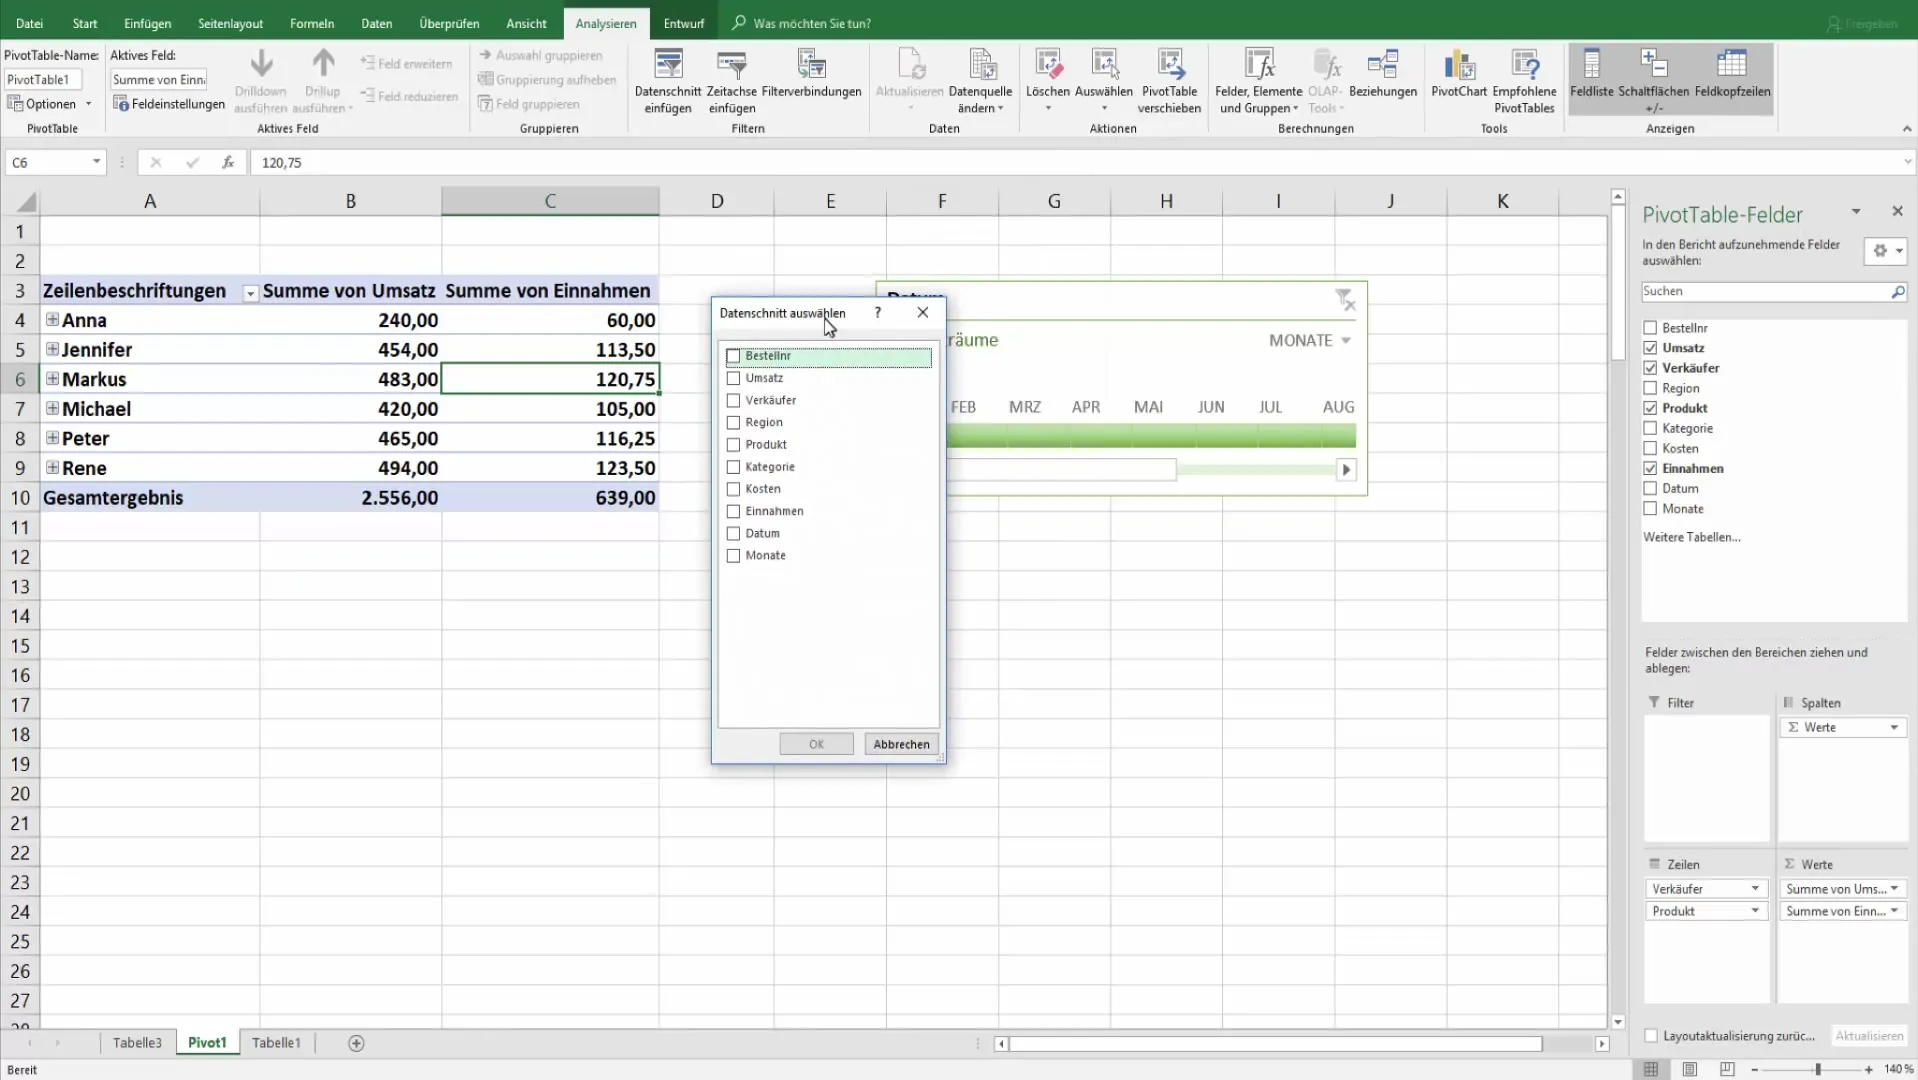The image size is (1918, 1080).
Task: Open field list tools gear icon
Action: point(1885,251)
